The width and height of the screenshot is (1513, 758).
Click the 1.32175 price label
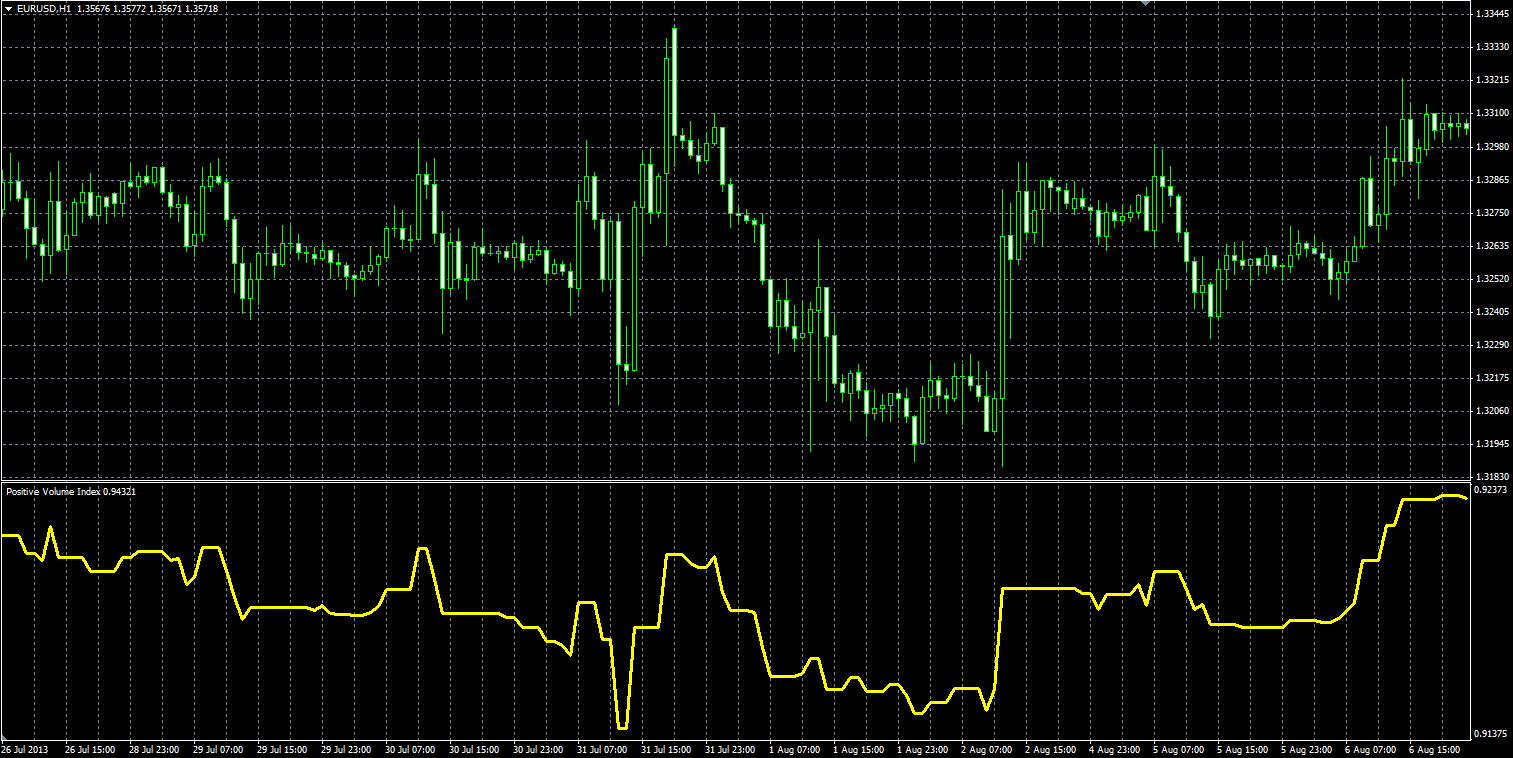1492,378
